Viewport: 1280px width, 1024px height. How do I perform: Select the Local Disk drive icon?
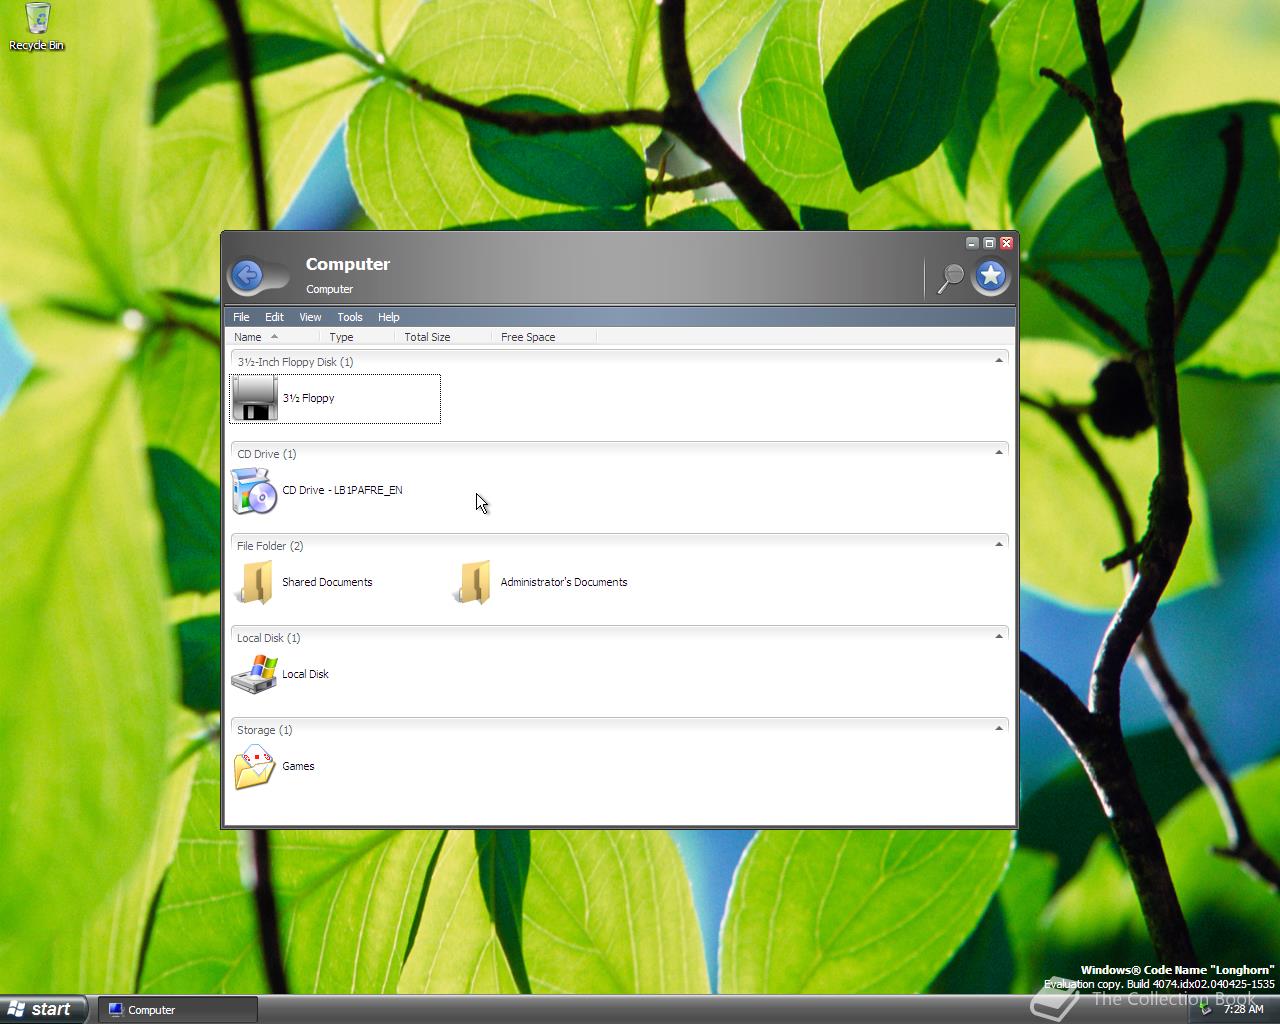254,674
